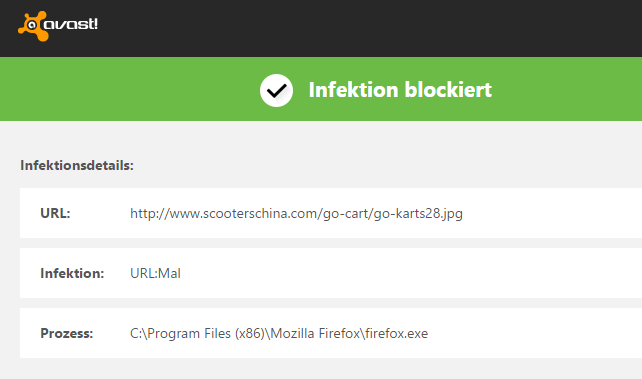Click the www.scooterschina.com domain text
This screenshot has height=379, width=642.
pos(243,213)
